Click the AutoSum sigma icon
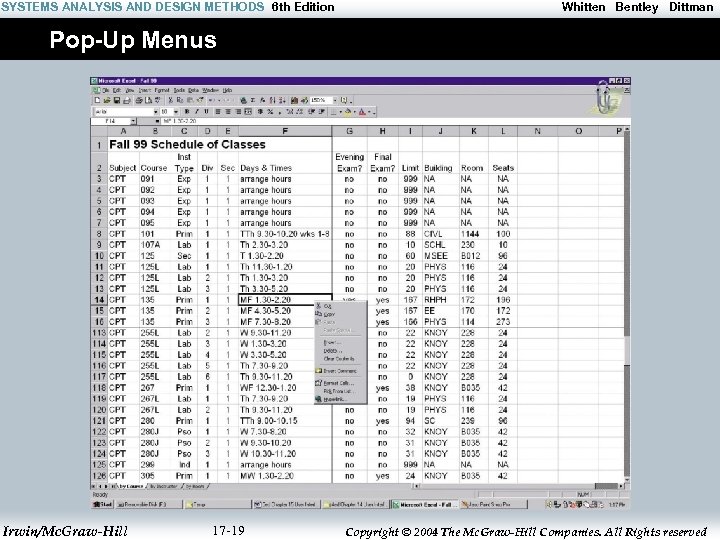 (253, 100)
